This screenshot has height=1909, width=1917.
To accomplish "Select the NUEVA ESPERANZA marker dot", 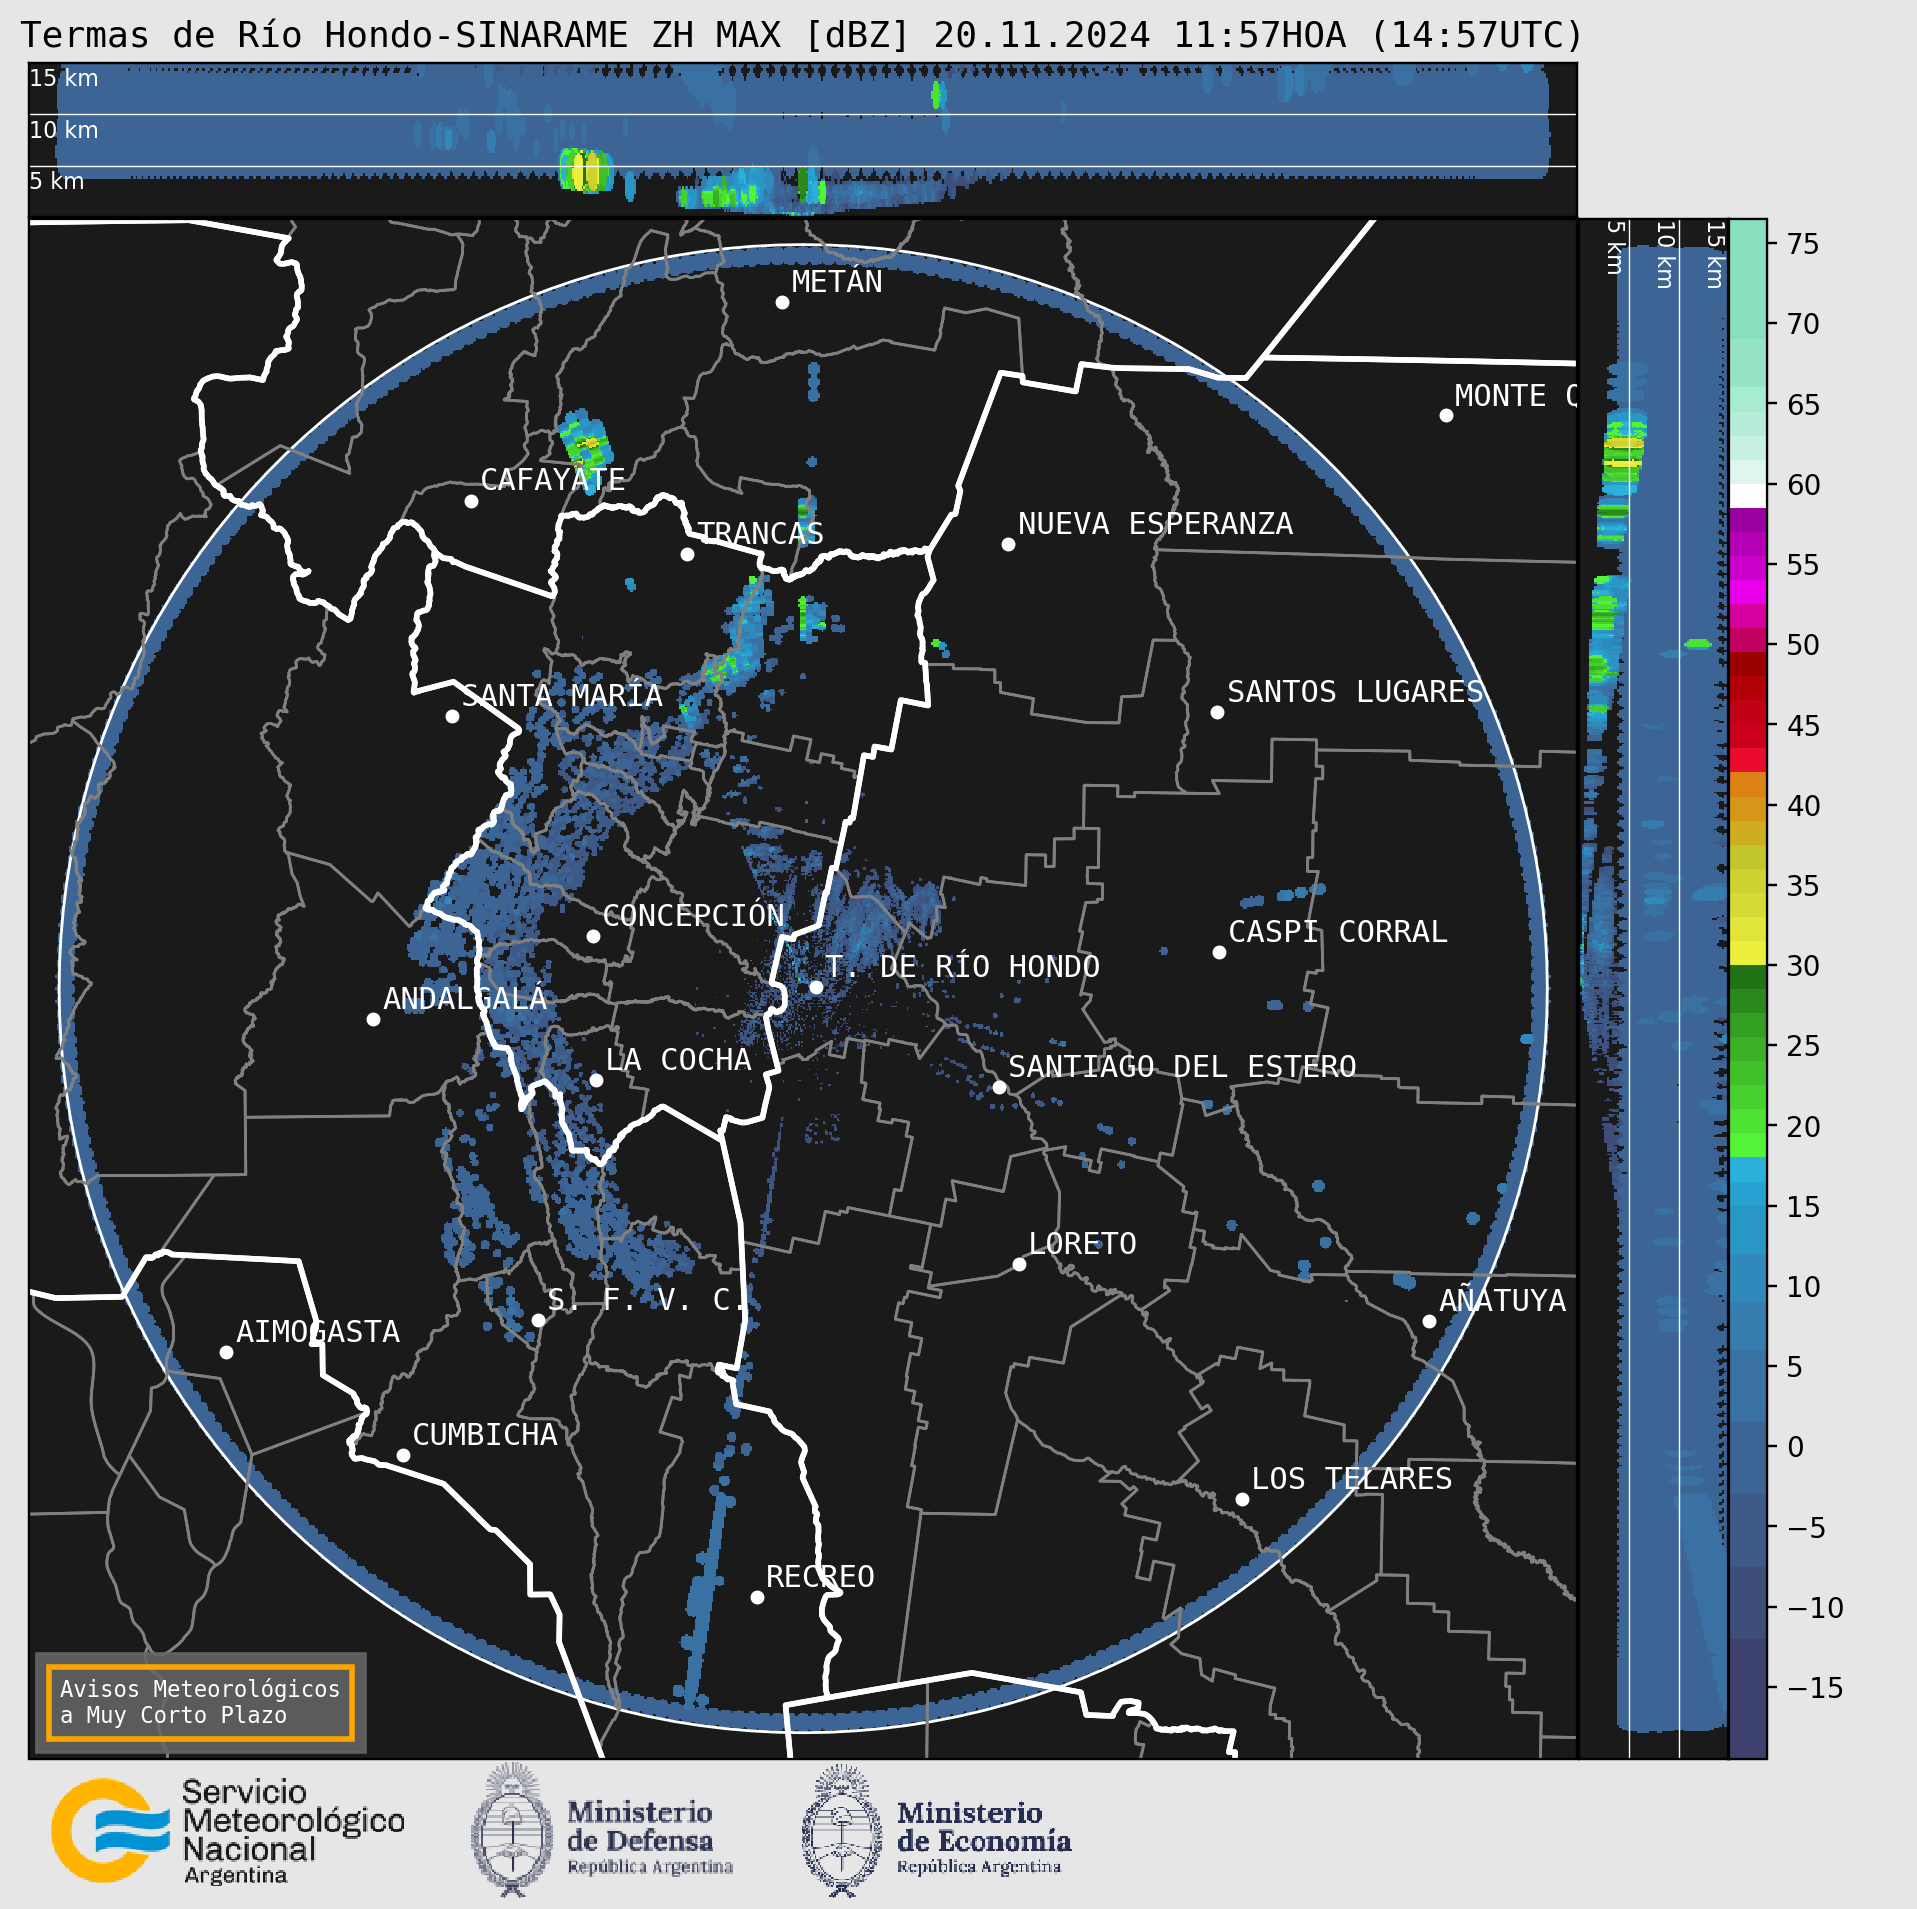I will point(1008,544).
